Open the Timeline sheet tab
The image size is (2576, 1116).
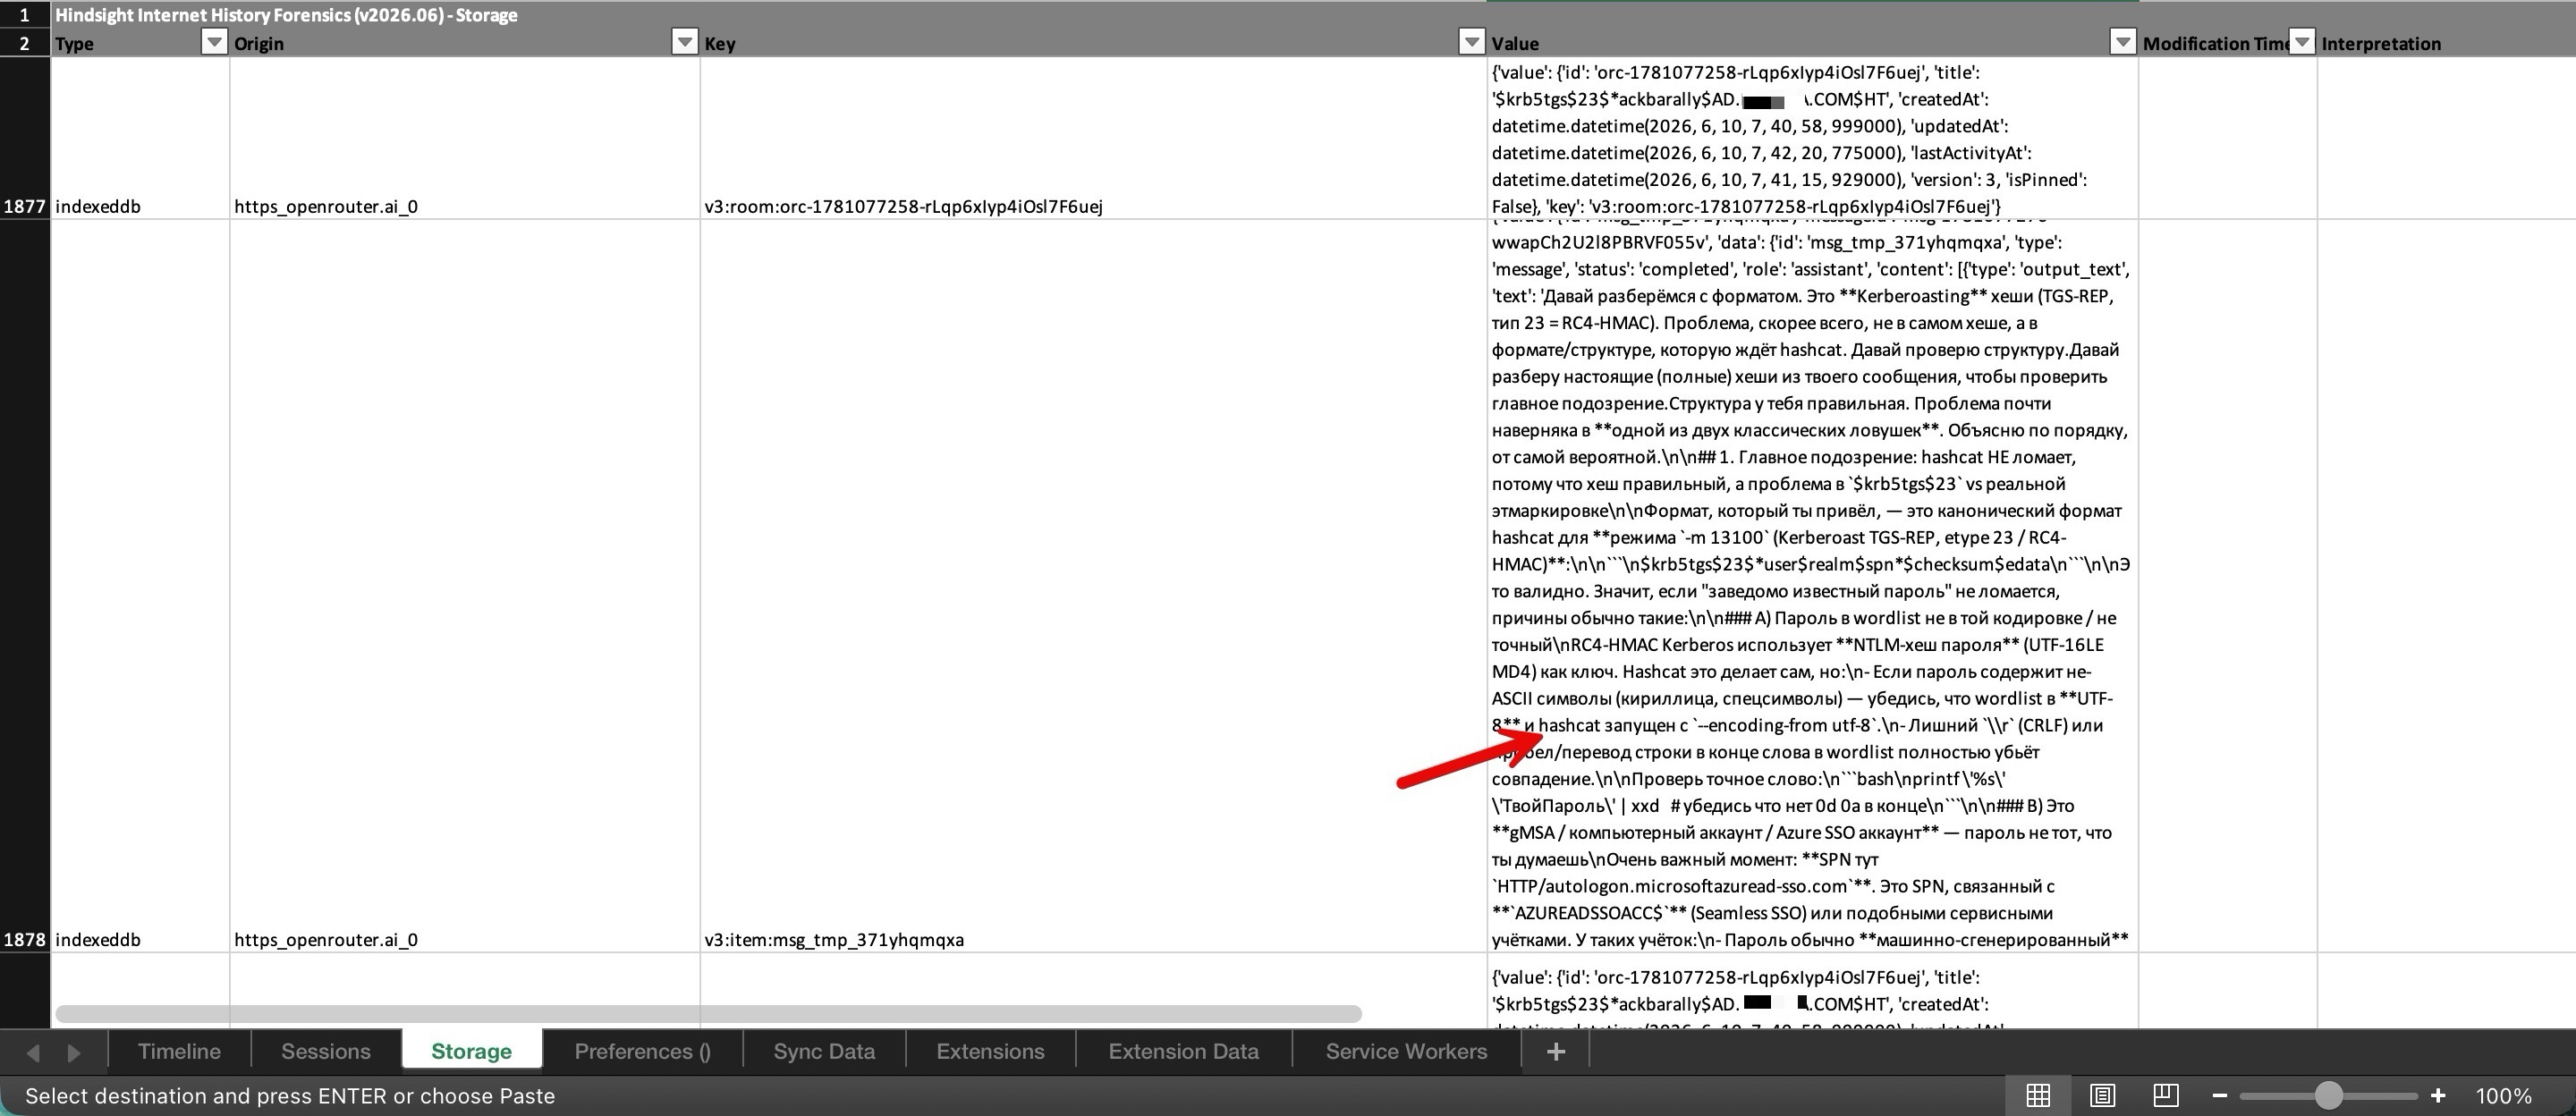(179, 1051)
